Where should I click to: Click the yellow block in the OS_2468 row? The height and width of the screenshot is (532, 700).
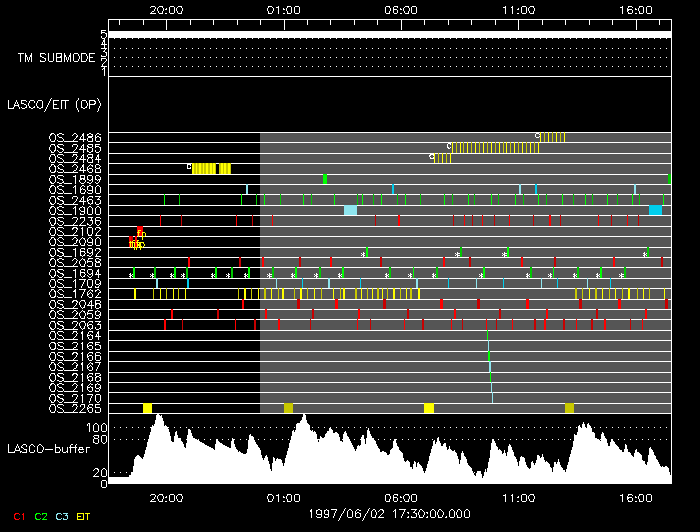(x=210, y=168)
